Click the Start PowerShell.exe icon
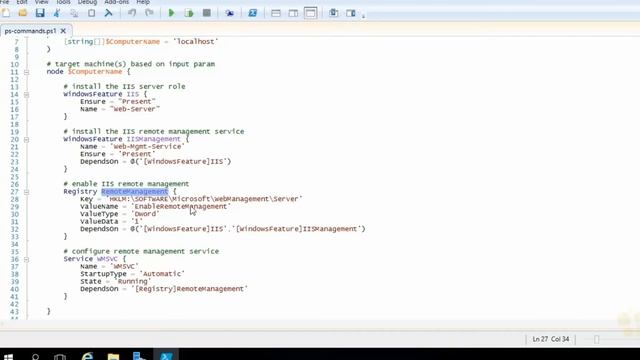This screenshot has width=640, height=360. click(253, 13)
